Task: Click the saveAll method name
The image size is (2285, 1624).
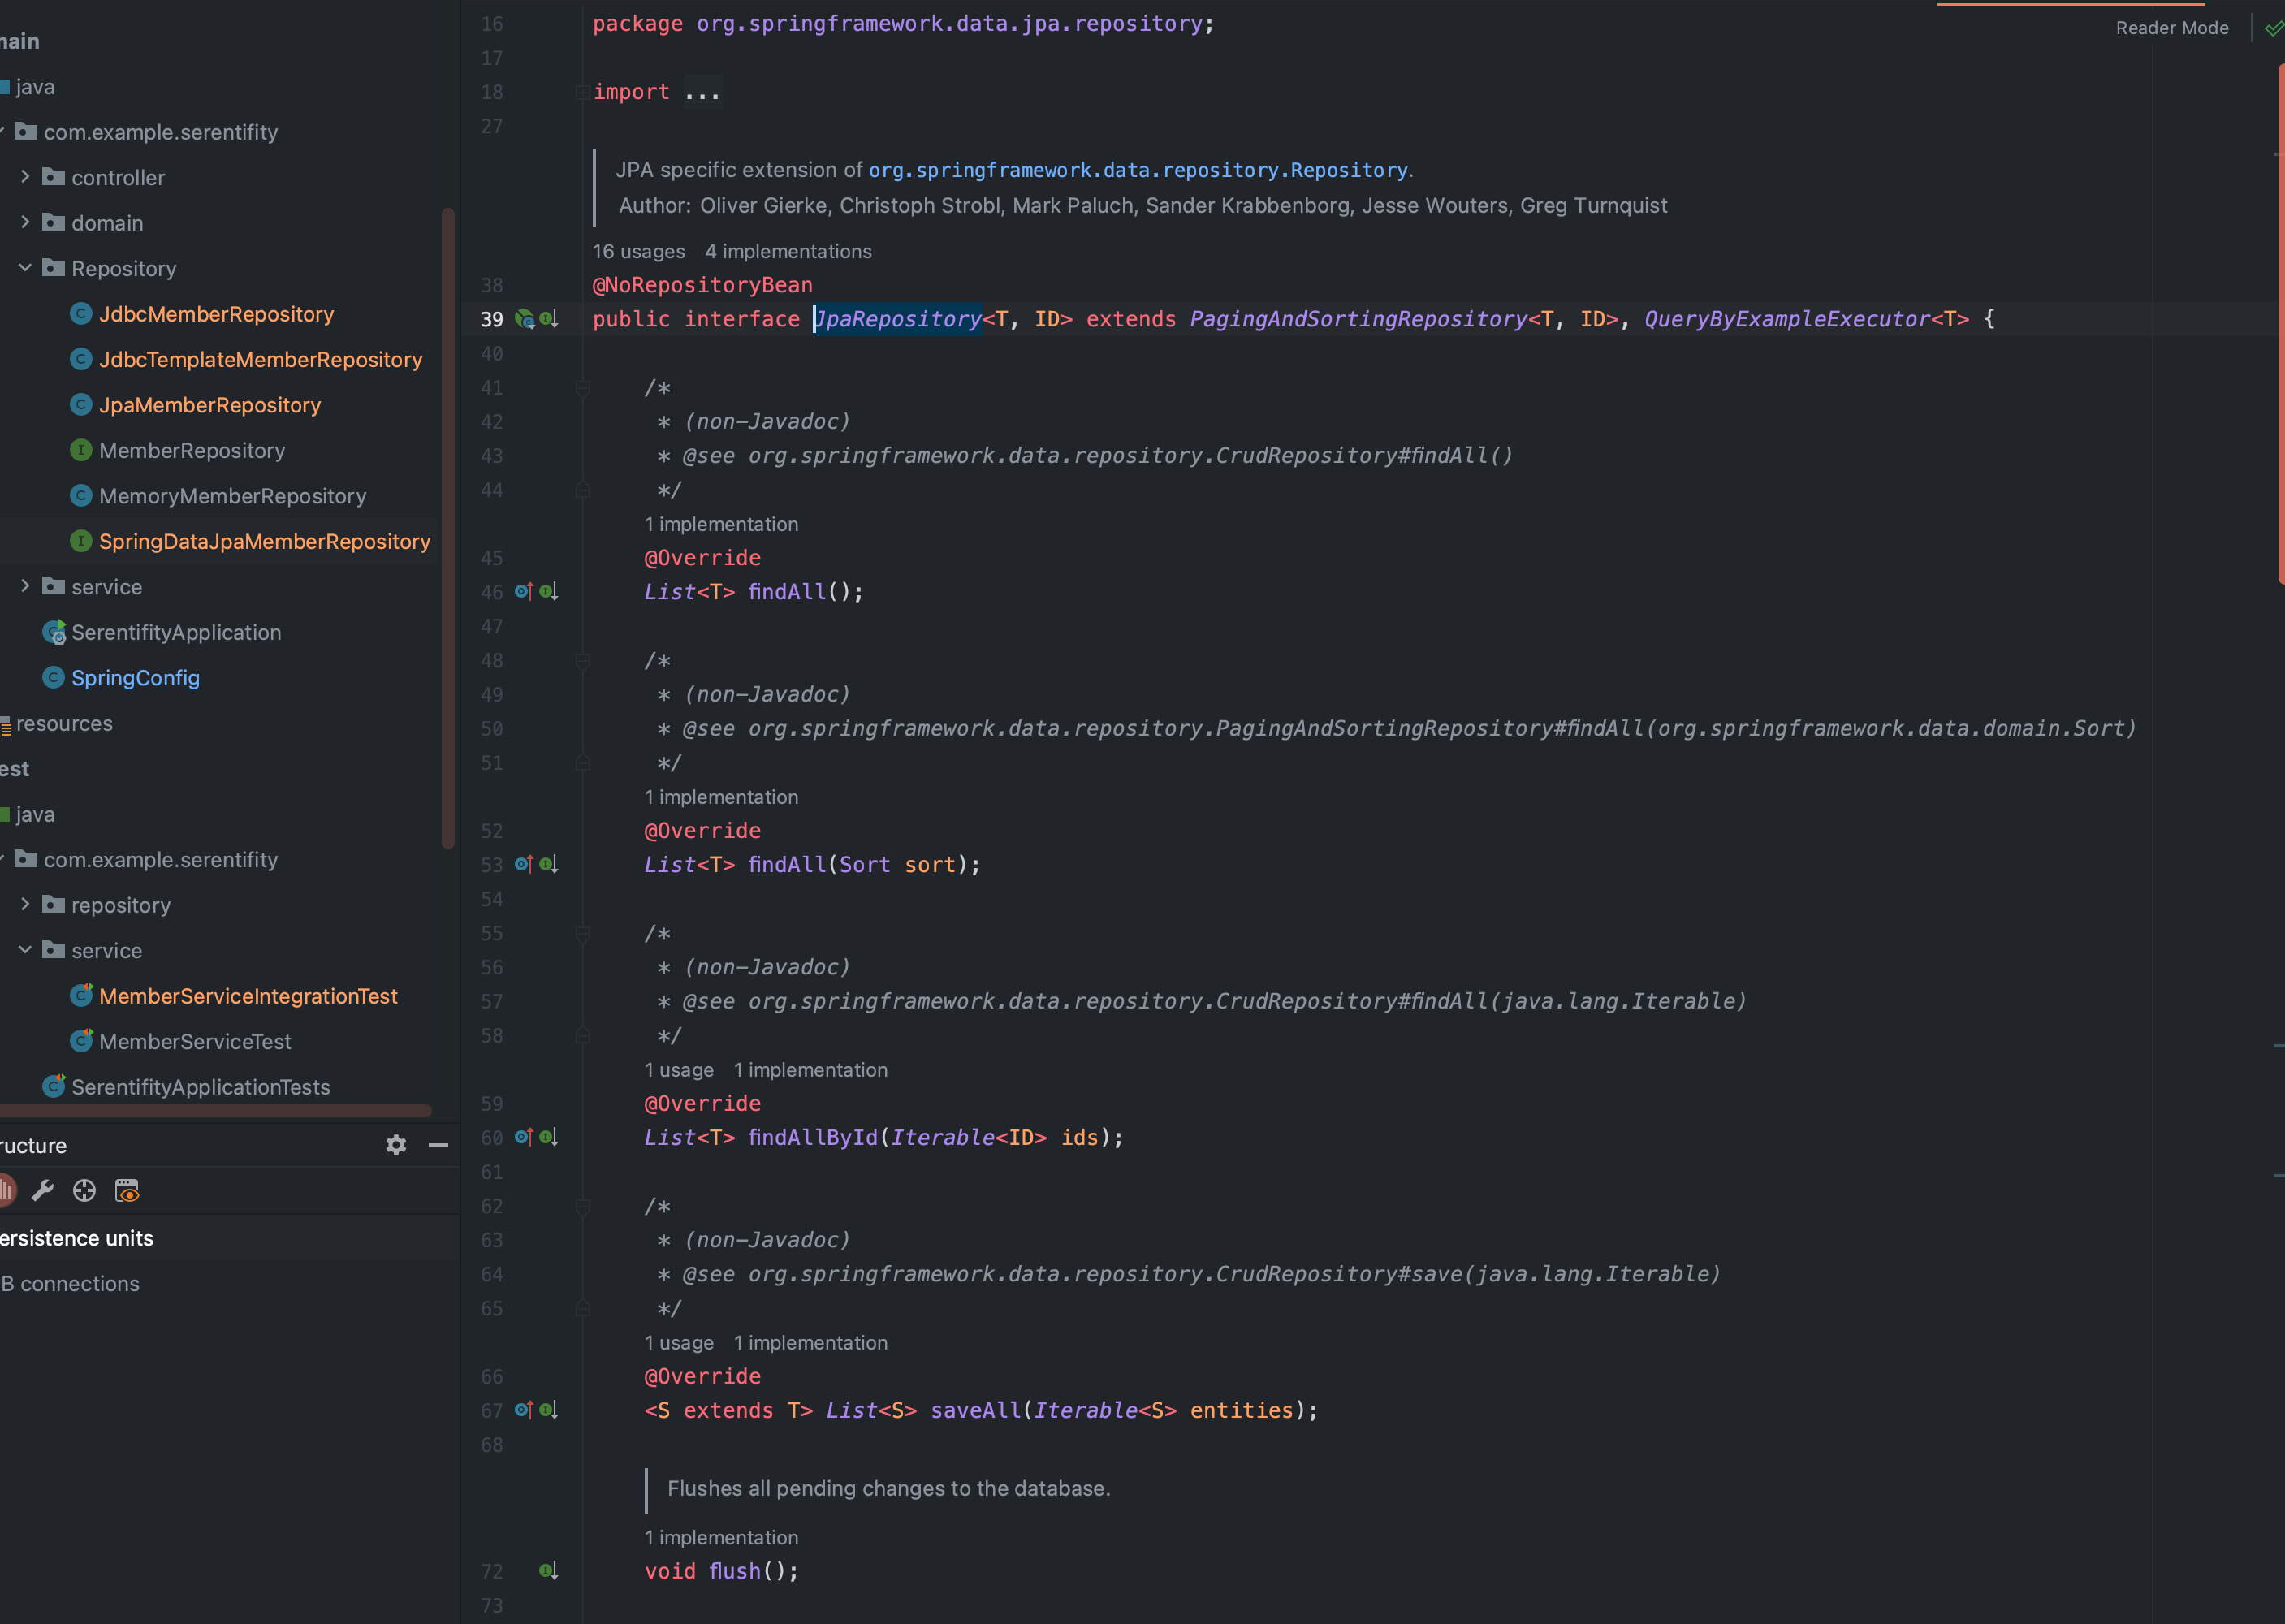Action: pos(975,1410)
